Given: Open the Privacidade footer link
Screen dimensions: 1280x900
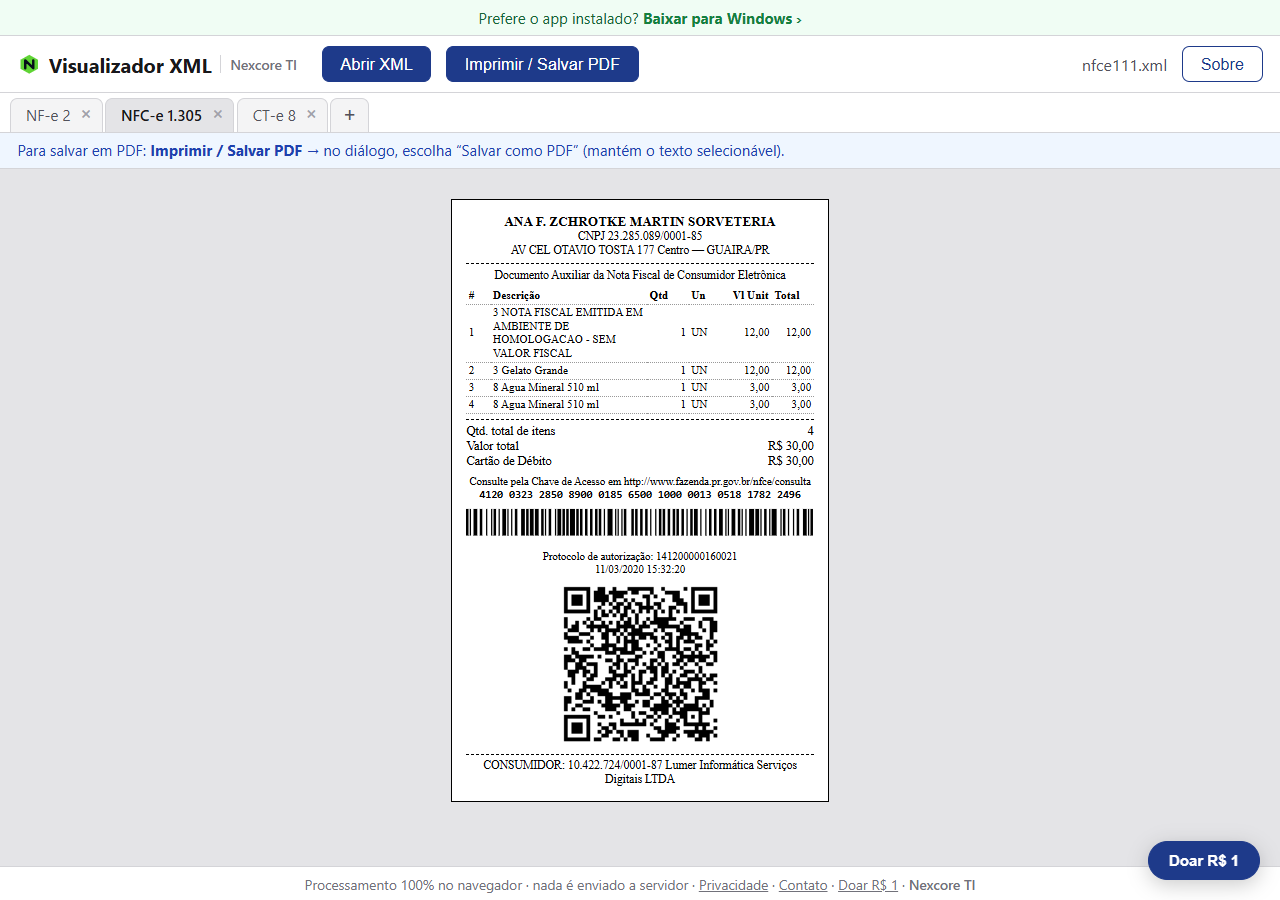Looking at the screenshot, I should [x=733, y=885].
